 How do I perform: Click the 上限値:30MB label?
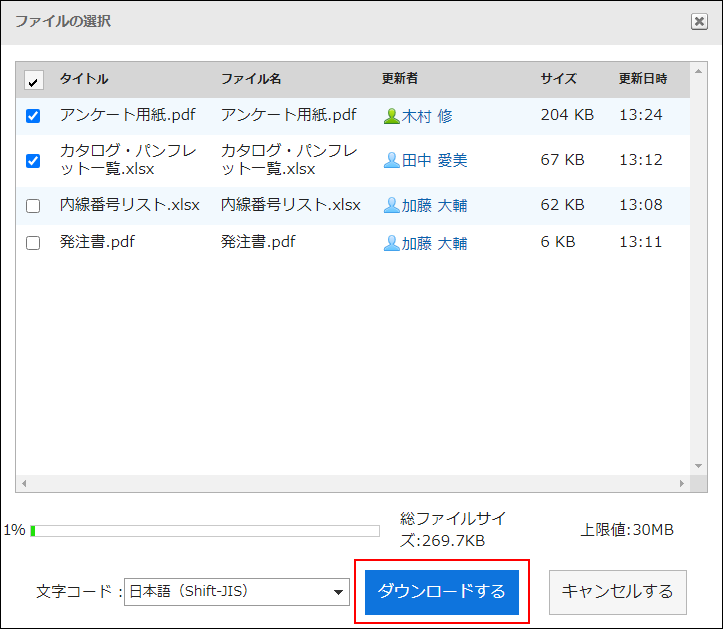click(627, 530)
